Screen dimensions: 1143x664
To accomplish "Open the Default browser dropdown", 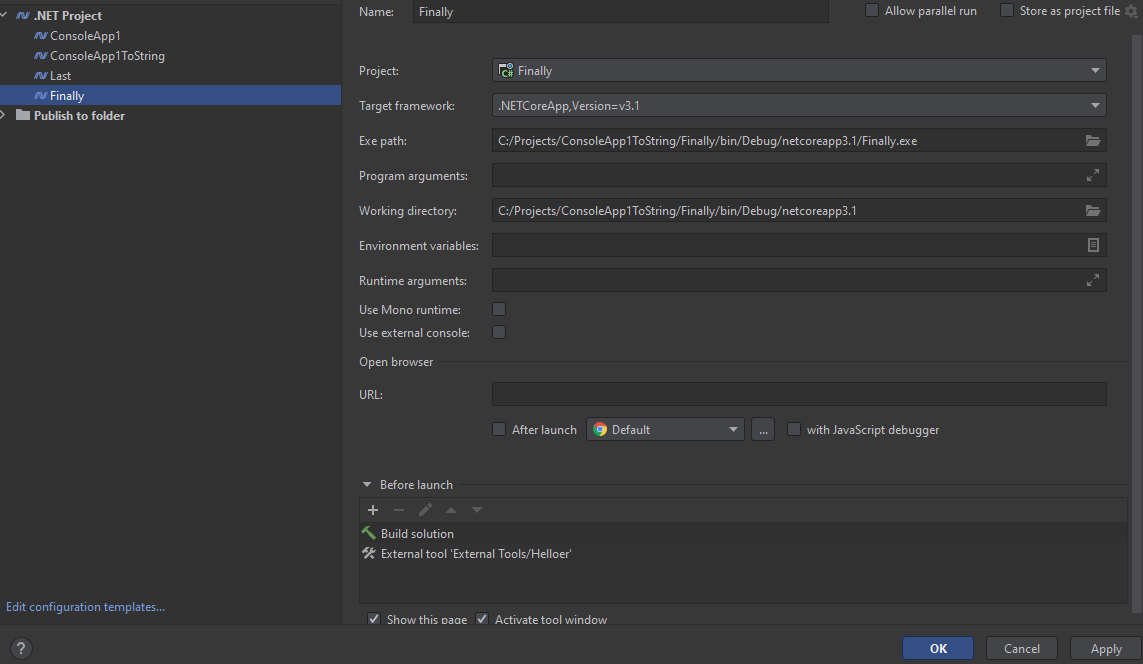I will (x=665, y=429).
